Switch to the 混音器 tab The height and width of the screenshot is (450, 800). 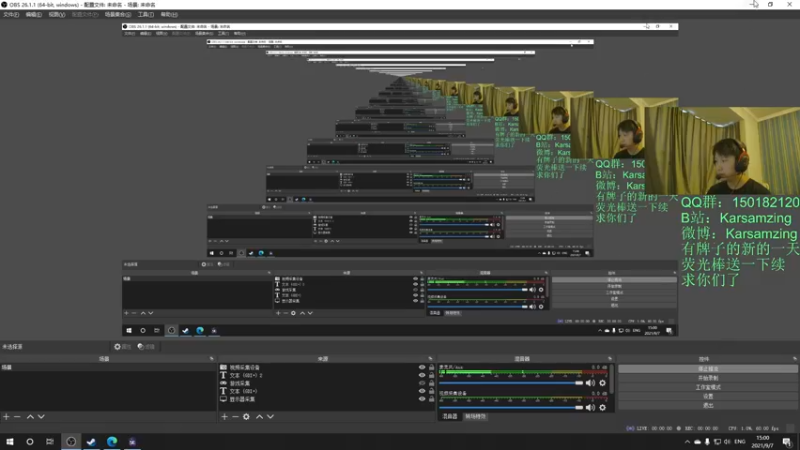[x=450, y=417]
